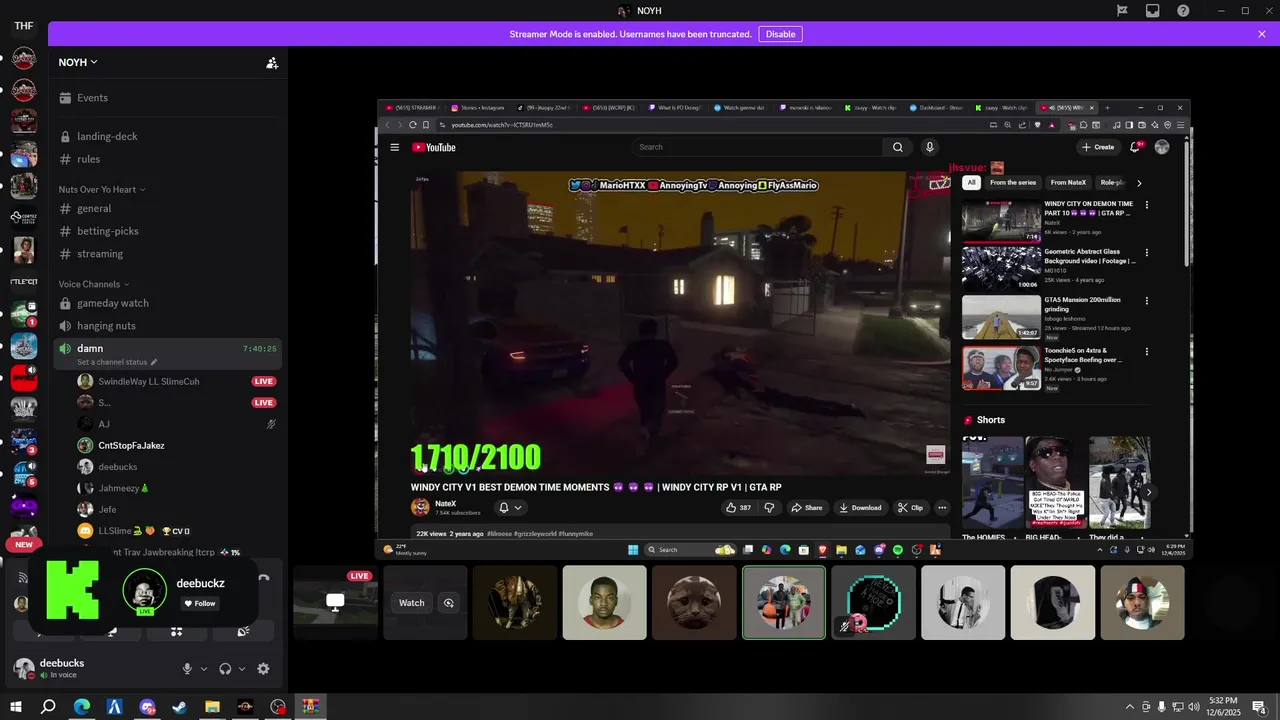Image resolution: width=1280 pixels, height=720 pixels.
Task: Open Windows Start menu
Action: [x=16, y=707]
